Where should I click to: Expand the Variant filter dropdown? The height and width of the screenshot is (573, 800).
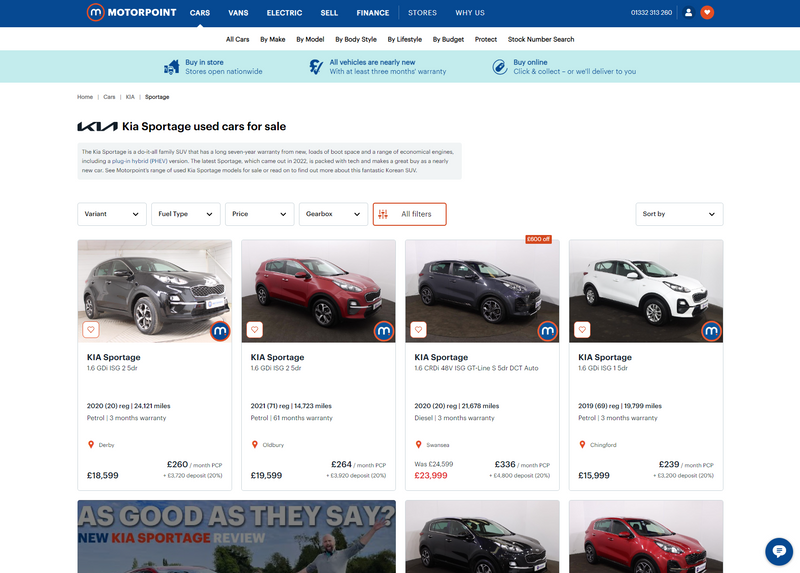point(112,214)
